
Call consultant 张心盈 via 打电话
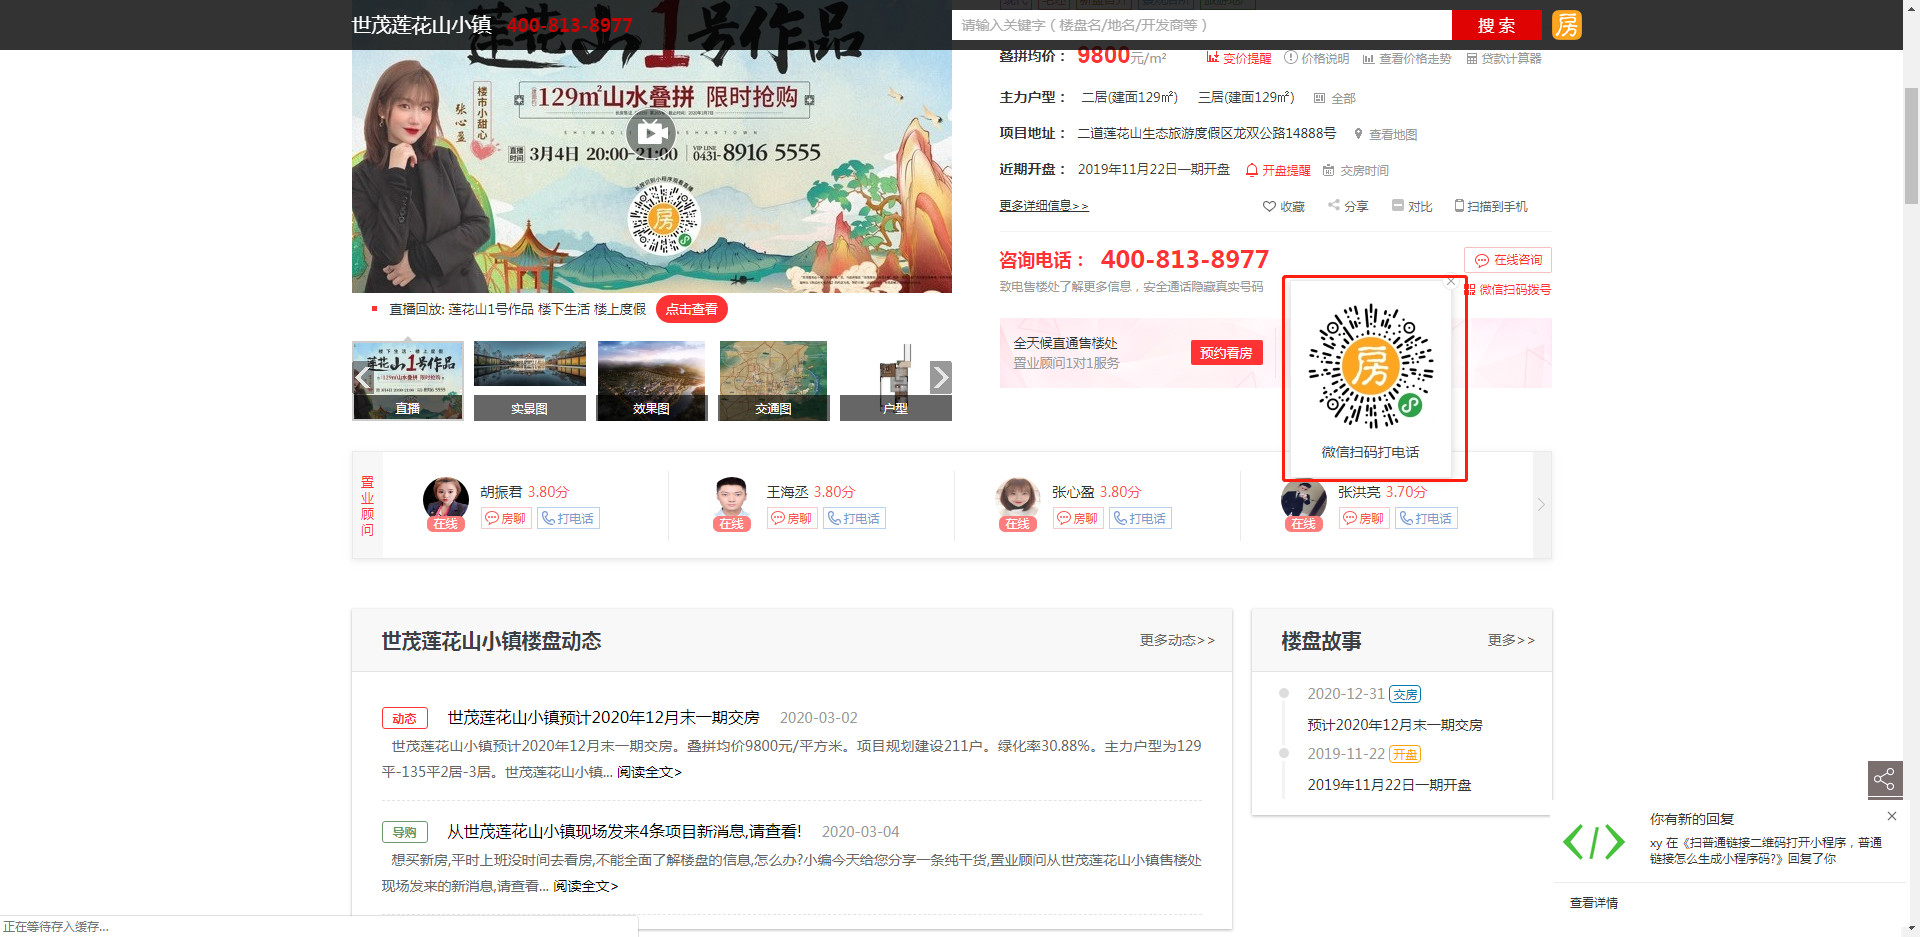pos(1140,518)
